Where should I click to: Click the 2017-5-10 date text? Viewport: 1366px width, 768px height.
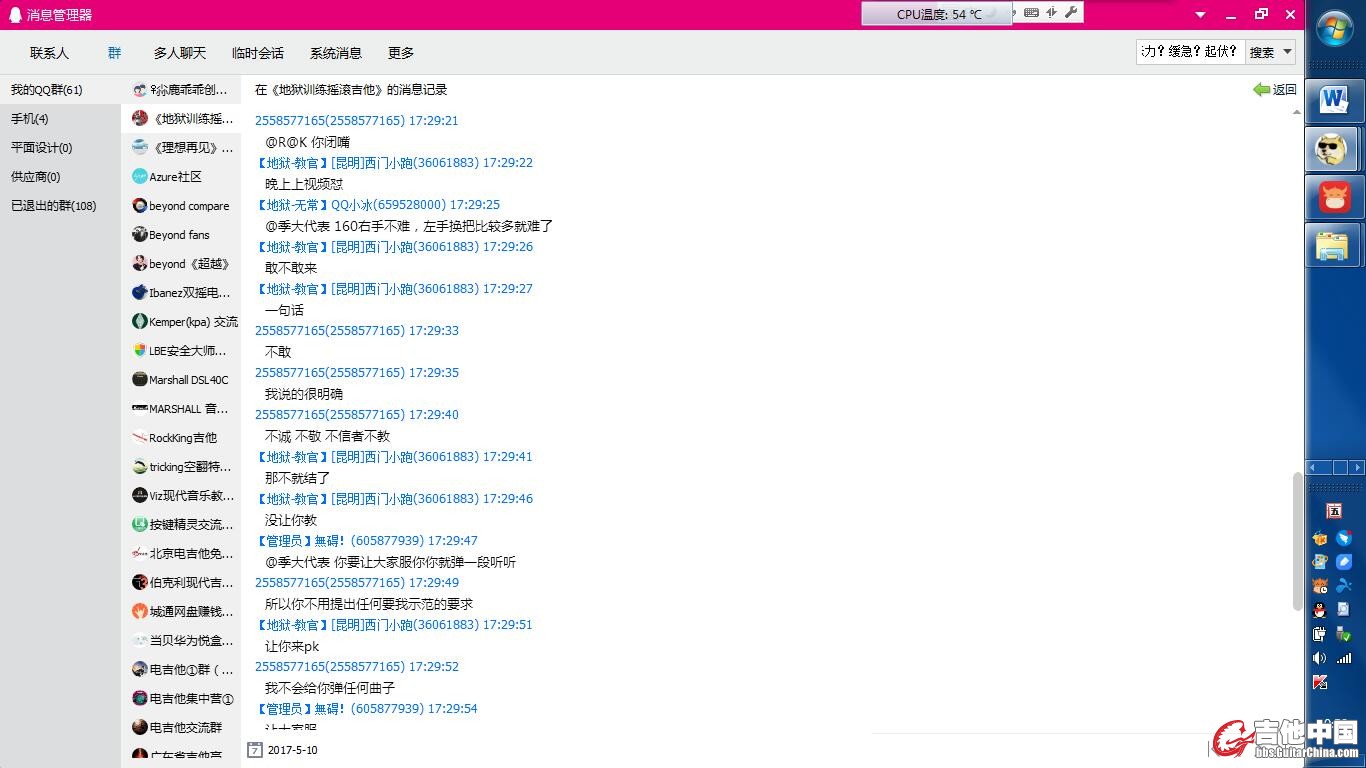[x=292, y=750]
